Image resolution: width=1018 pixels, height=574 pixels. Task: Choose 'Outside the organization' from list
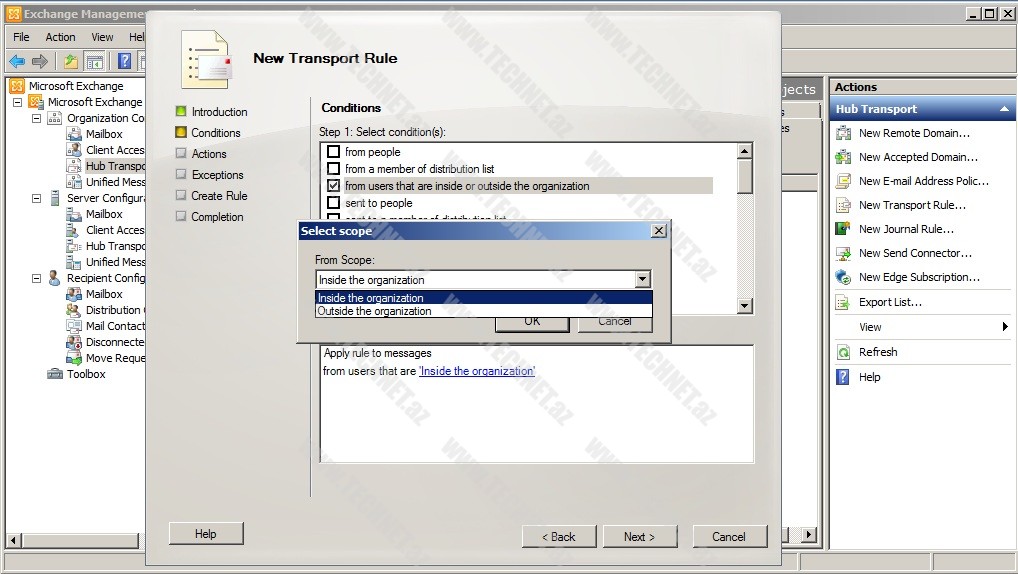(375, 311)
